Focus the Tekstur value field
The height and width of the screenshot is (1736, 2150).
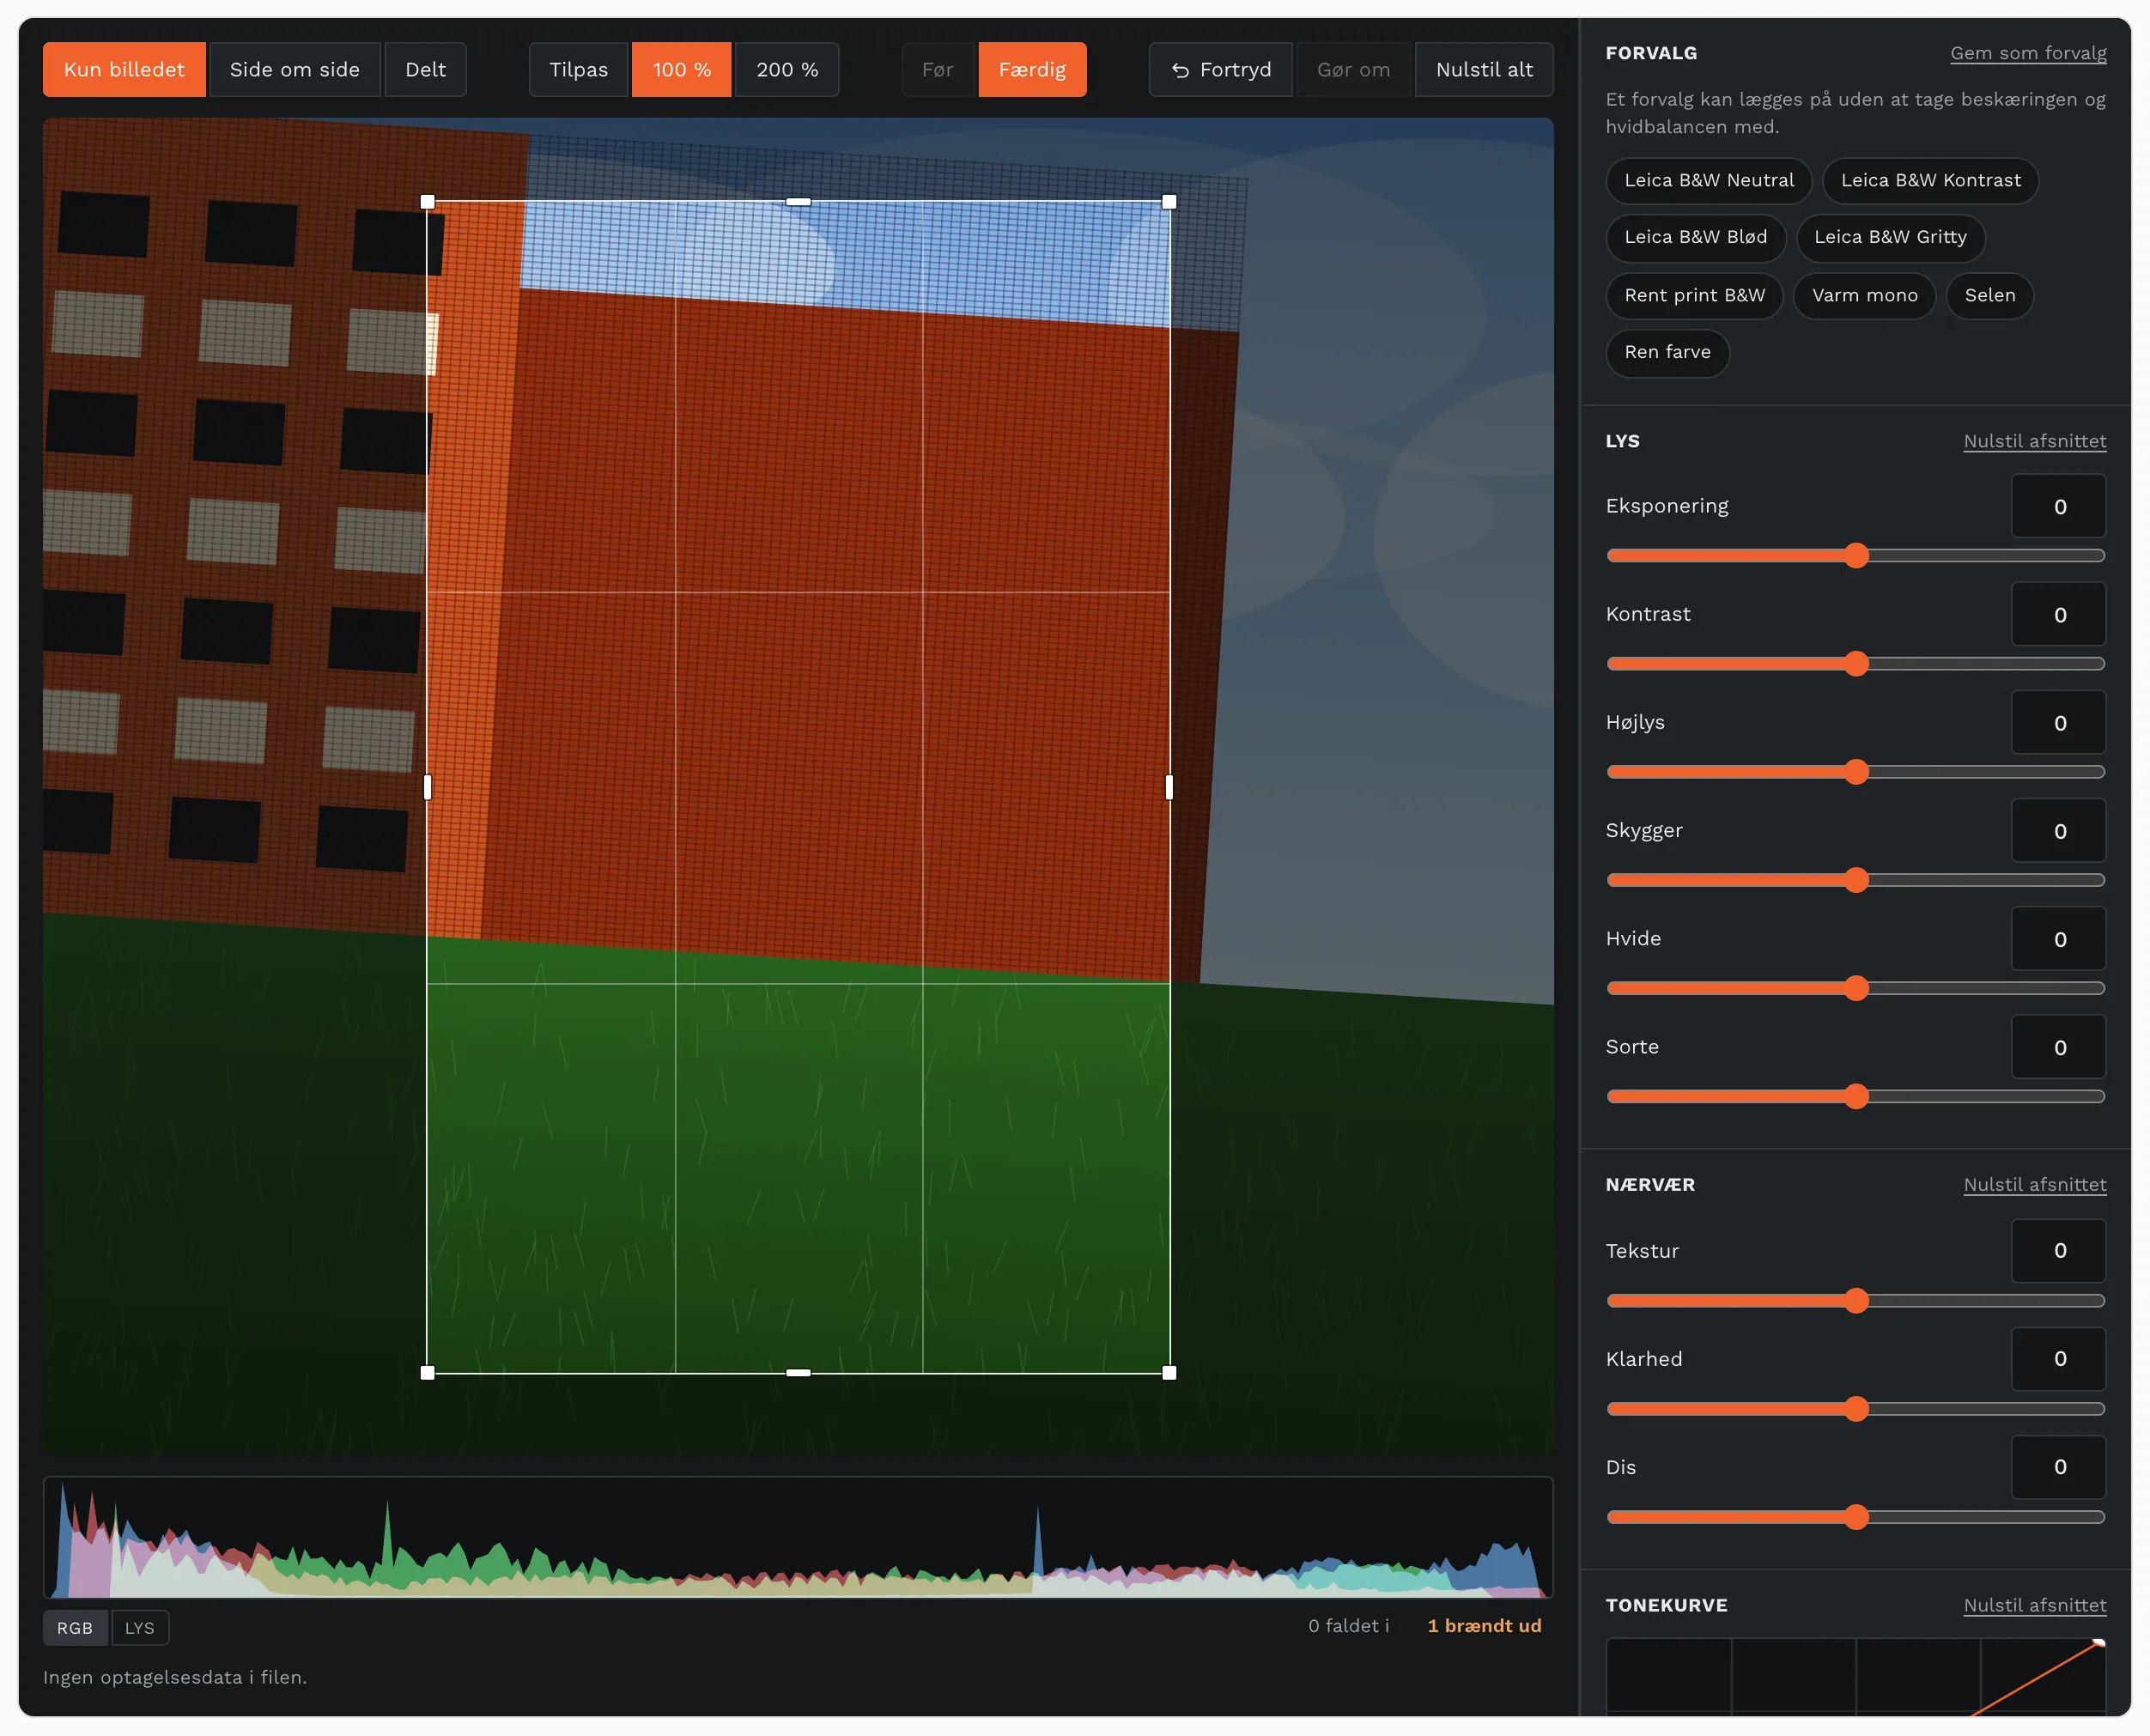(x=2059, y=1251)
